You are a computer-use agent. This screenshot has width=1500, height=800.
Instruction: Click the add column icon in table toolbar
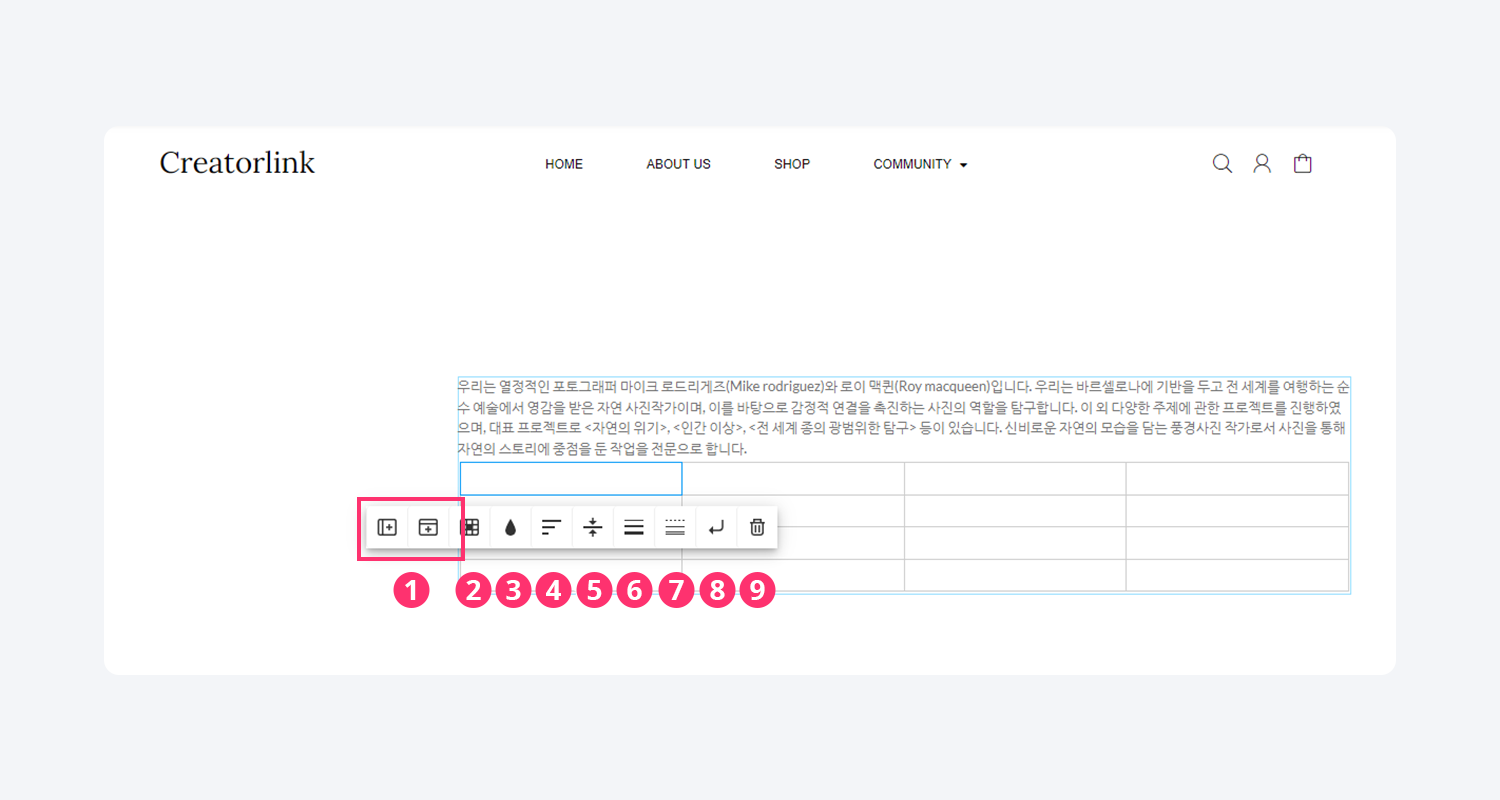(x=387, y=527)
